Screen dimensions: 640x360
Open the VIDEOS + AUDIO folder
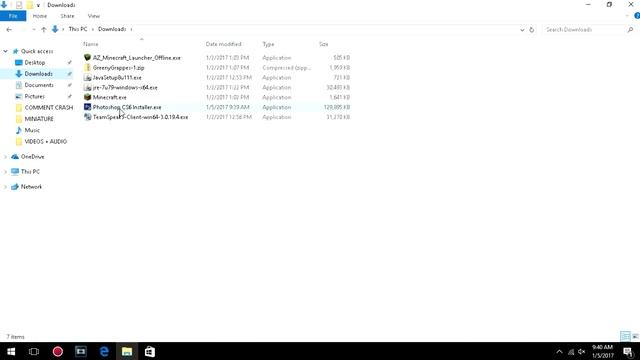(45, 142)
